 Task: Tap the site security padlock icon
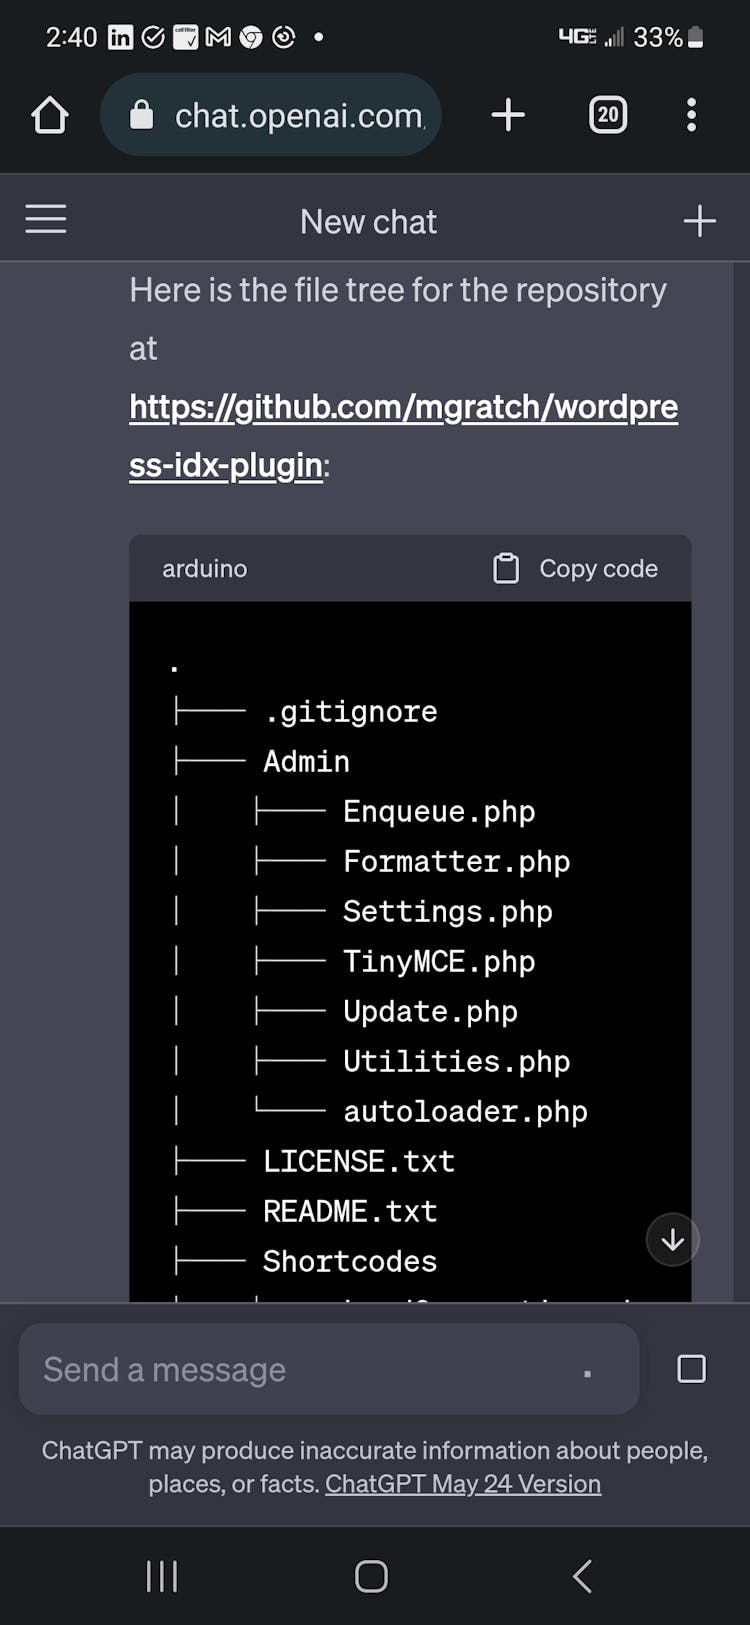(142, 115)
